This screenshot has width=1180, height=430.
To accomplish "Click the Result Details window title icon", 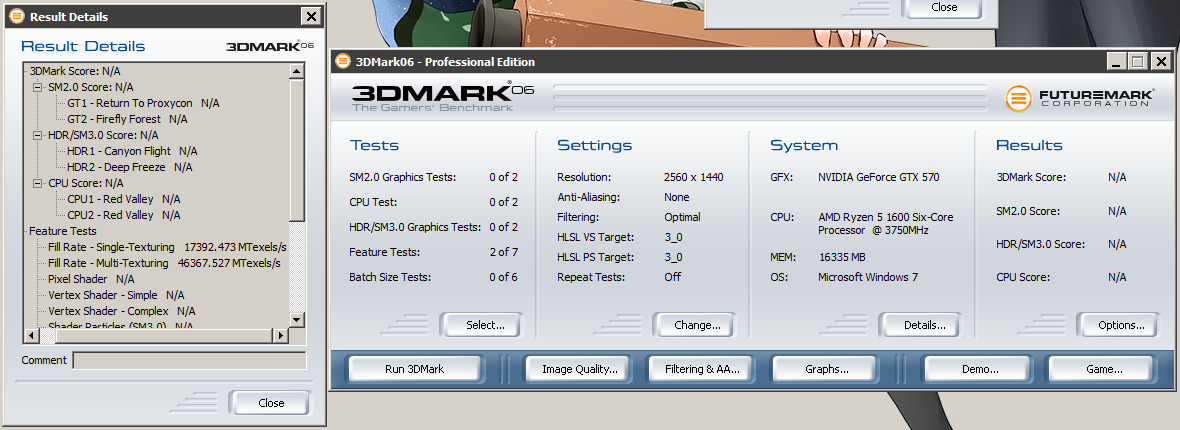I will [x=17, y=17].
